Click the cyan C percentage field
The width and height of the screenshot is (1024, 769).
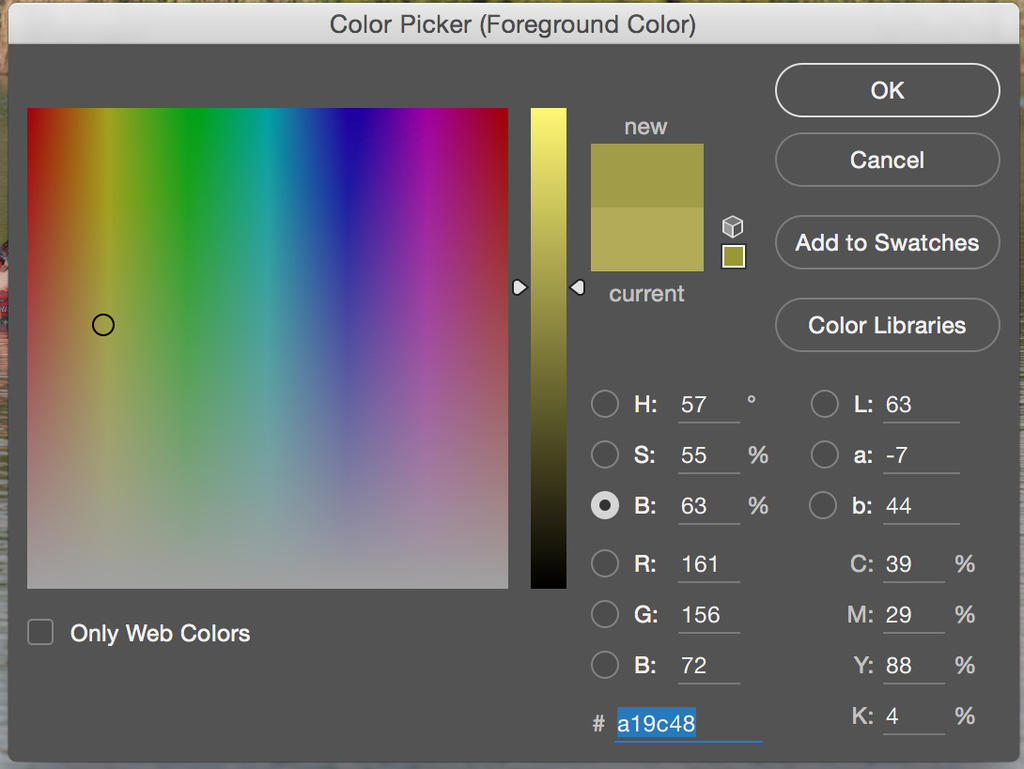coord(912,564)
